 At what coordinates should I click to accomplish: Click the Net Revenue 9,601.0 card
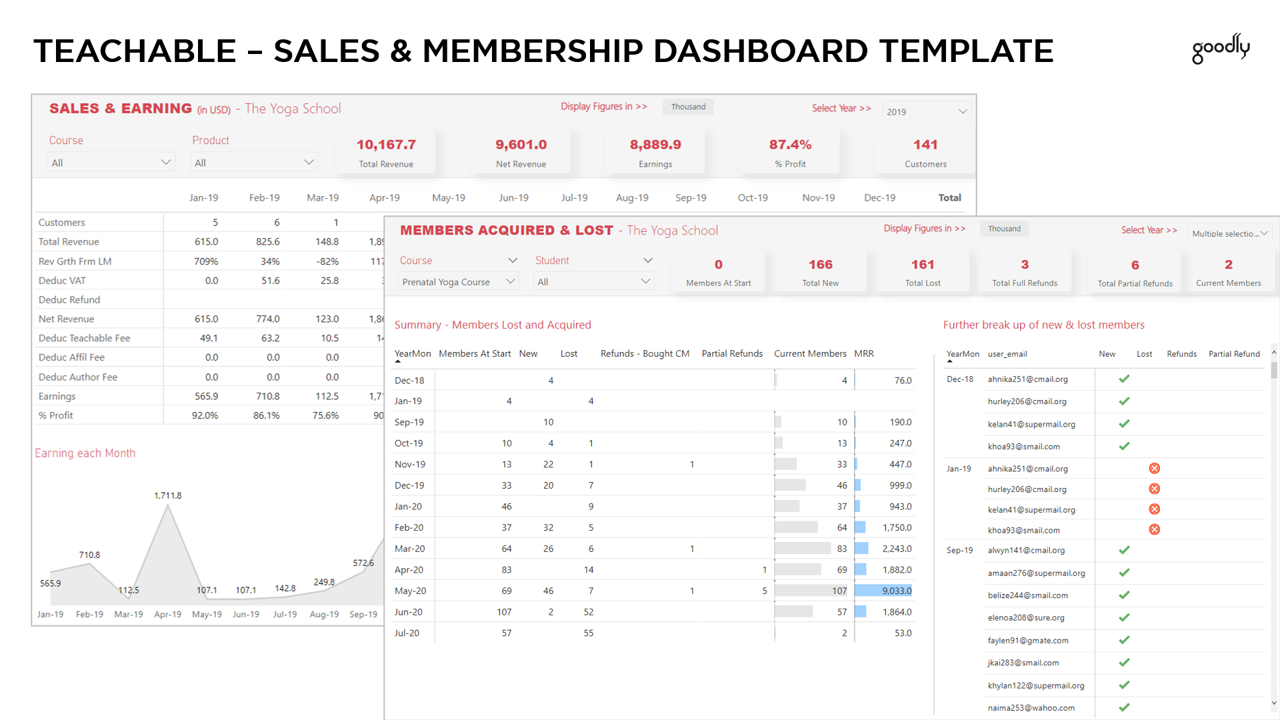click(x=521, y=153)
